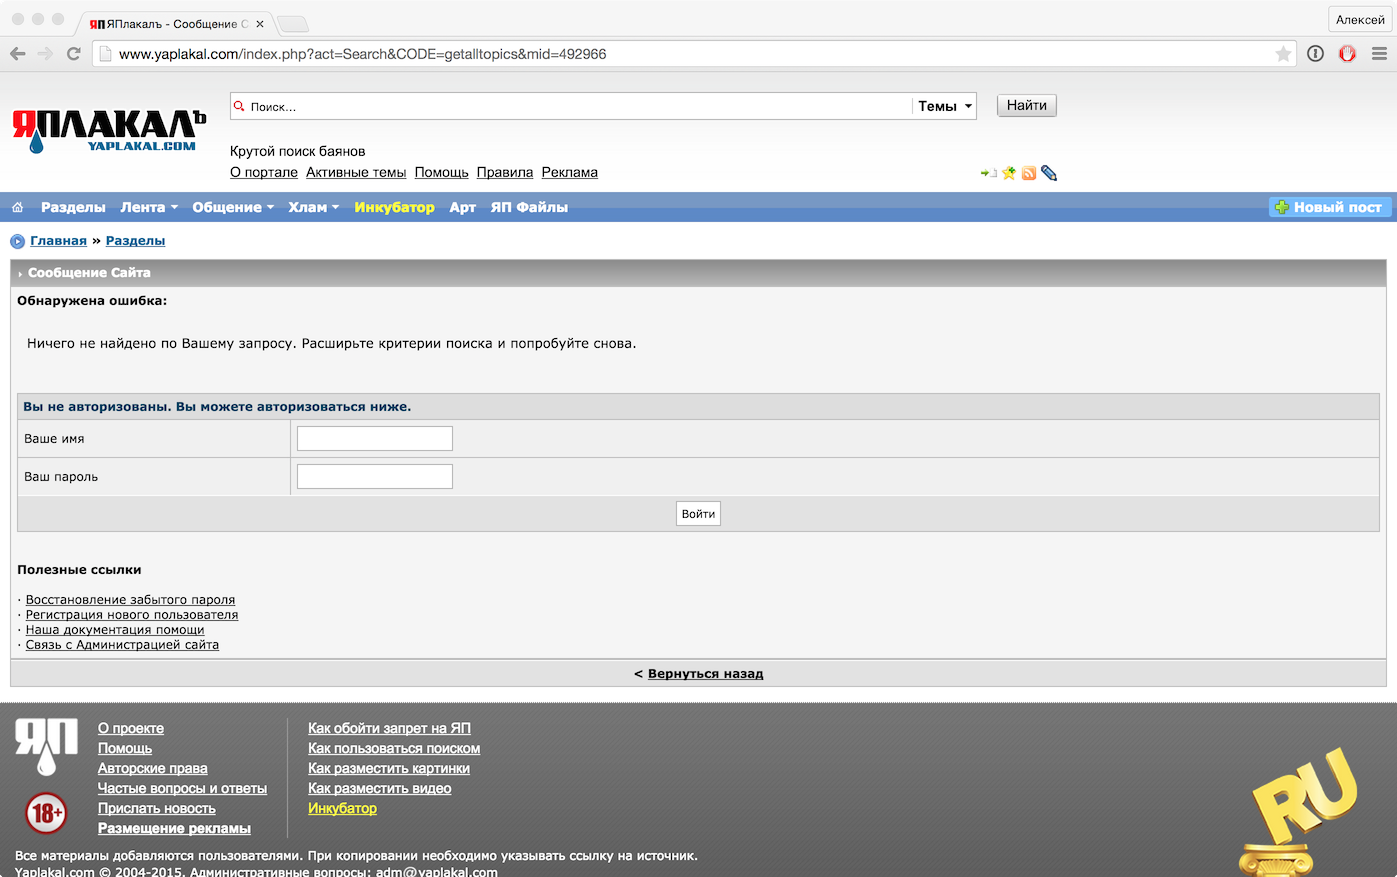Open Chrome hamburger menu

click(1379, 54)
